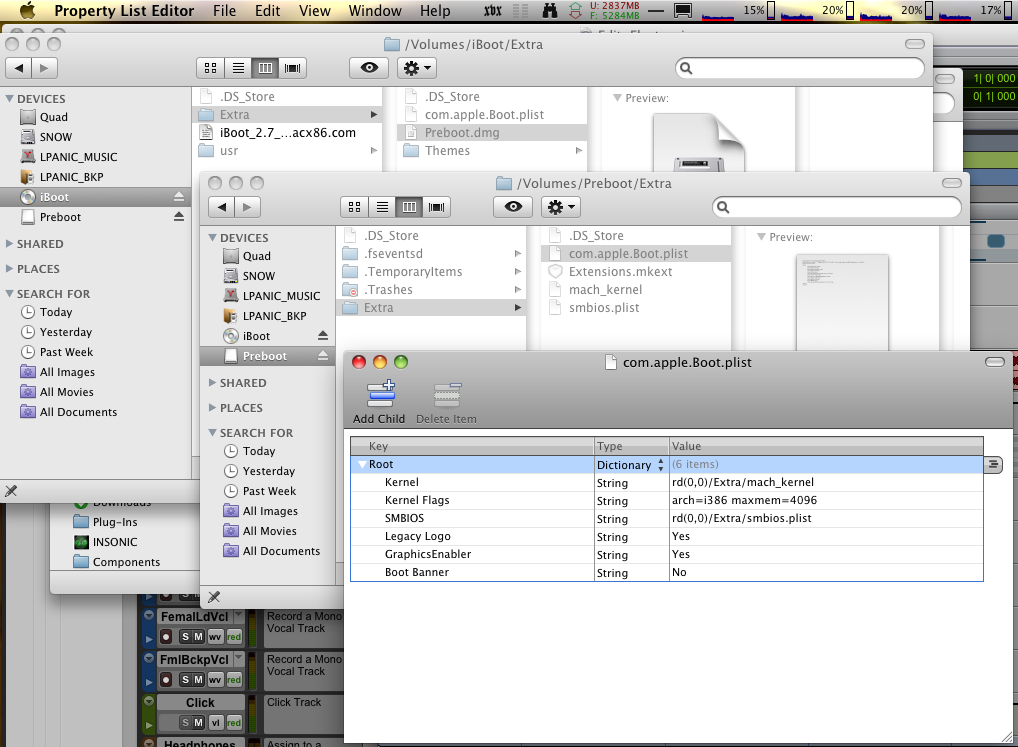Switch iBoot window to column view
The width and height of the screenshot is (1018, 747).
coord(265,67)
